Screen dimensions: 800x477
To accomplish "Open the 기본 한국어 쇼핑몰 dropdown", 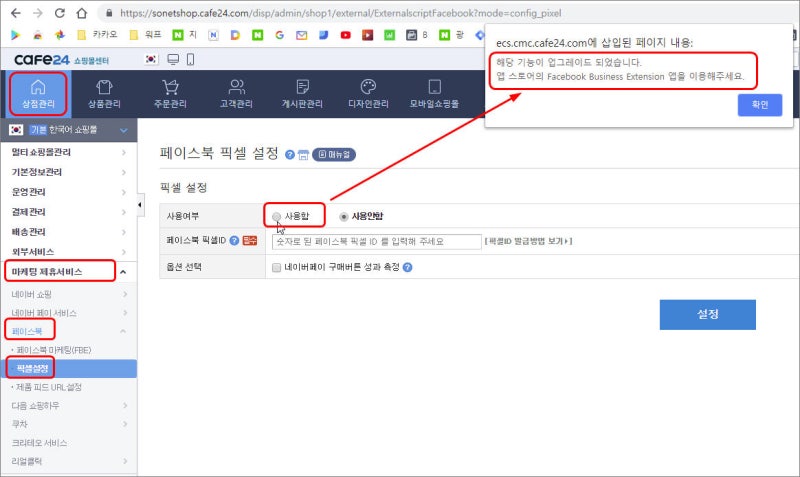I will (69, 130).
